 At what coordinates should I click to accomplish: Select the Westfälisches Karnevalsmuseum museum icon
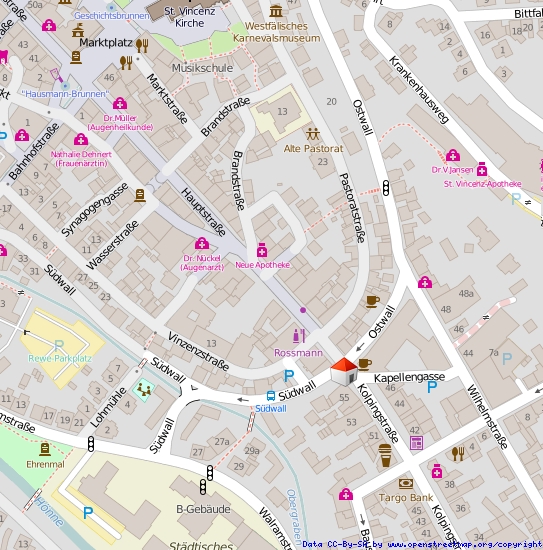[x=276, y=11]
